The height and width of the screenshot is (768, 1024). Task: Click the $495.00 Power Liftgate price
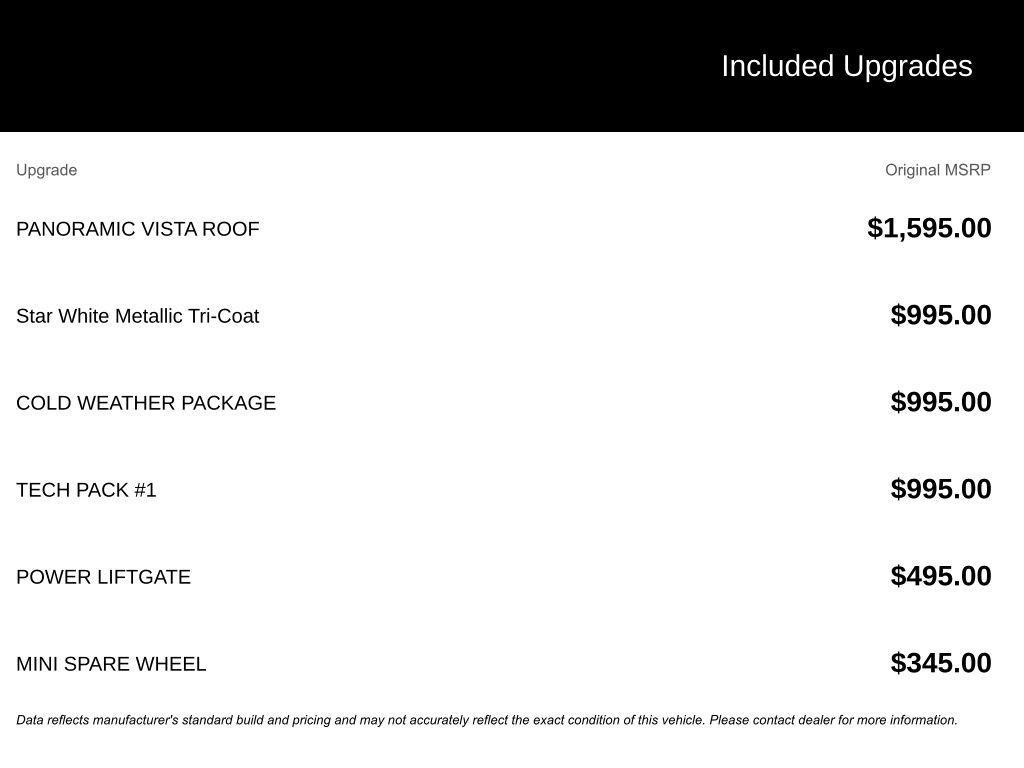tap(941, 576)
